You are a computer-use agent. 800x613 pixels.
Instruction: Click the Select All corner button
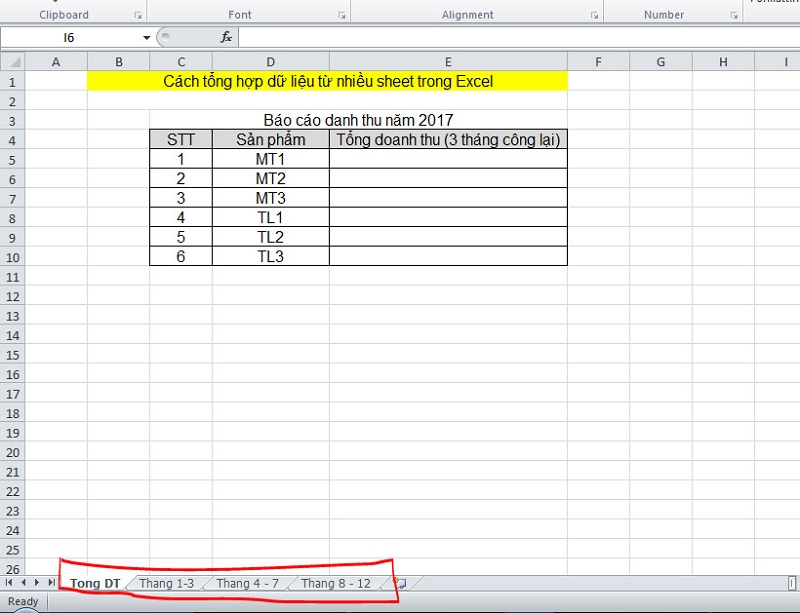[13, 62]
